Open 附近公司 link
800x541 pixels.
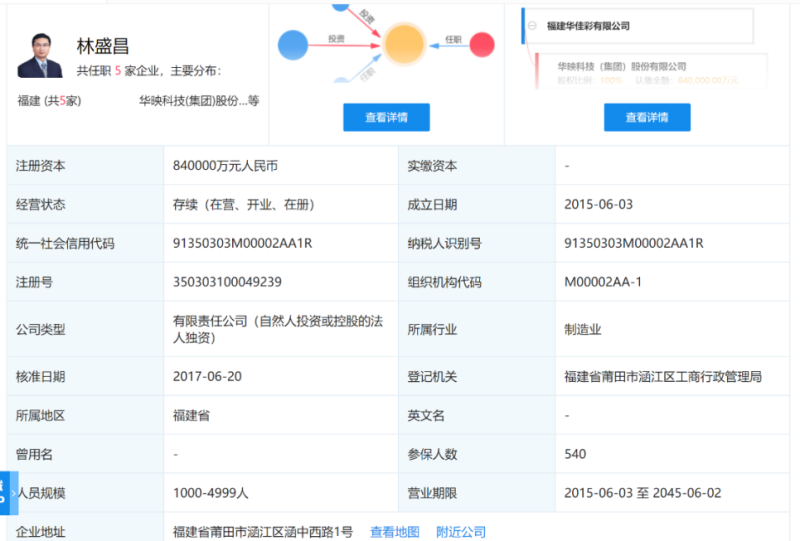[461, 532]
